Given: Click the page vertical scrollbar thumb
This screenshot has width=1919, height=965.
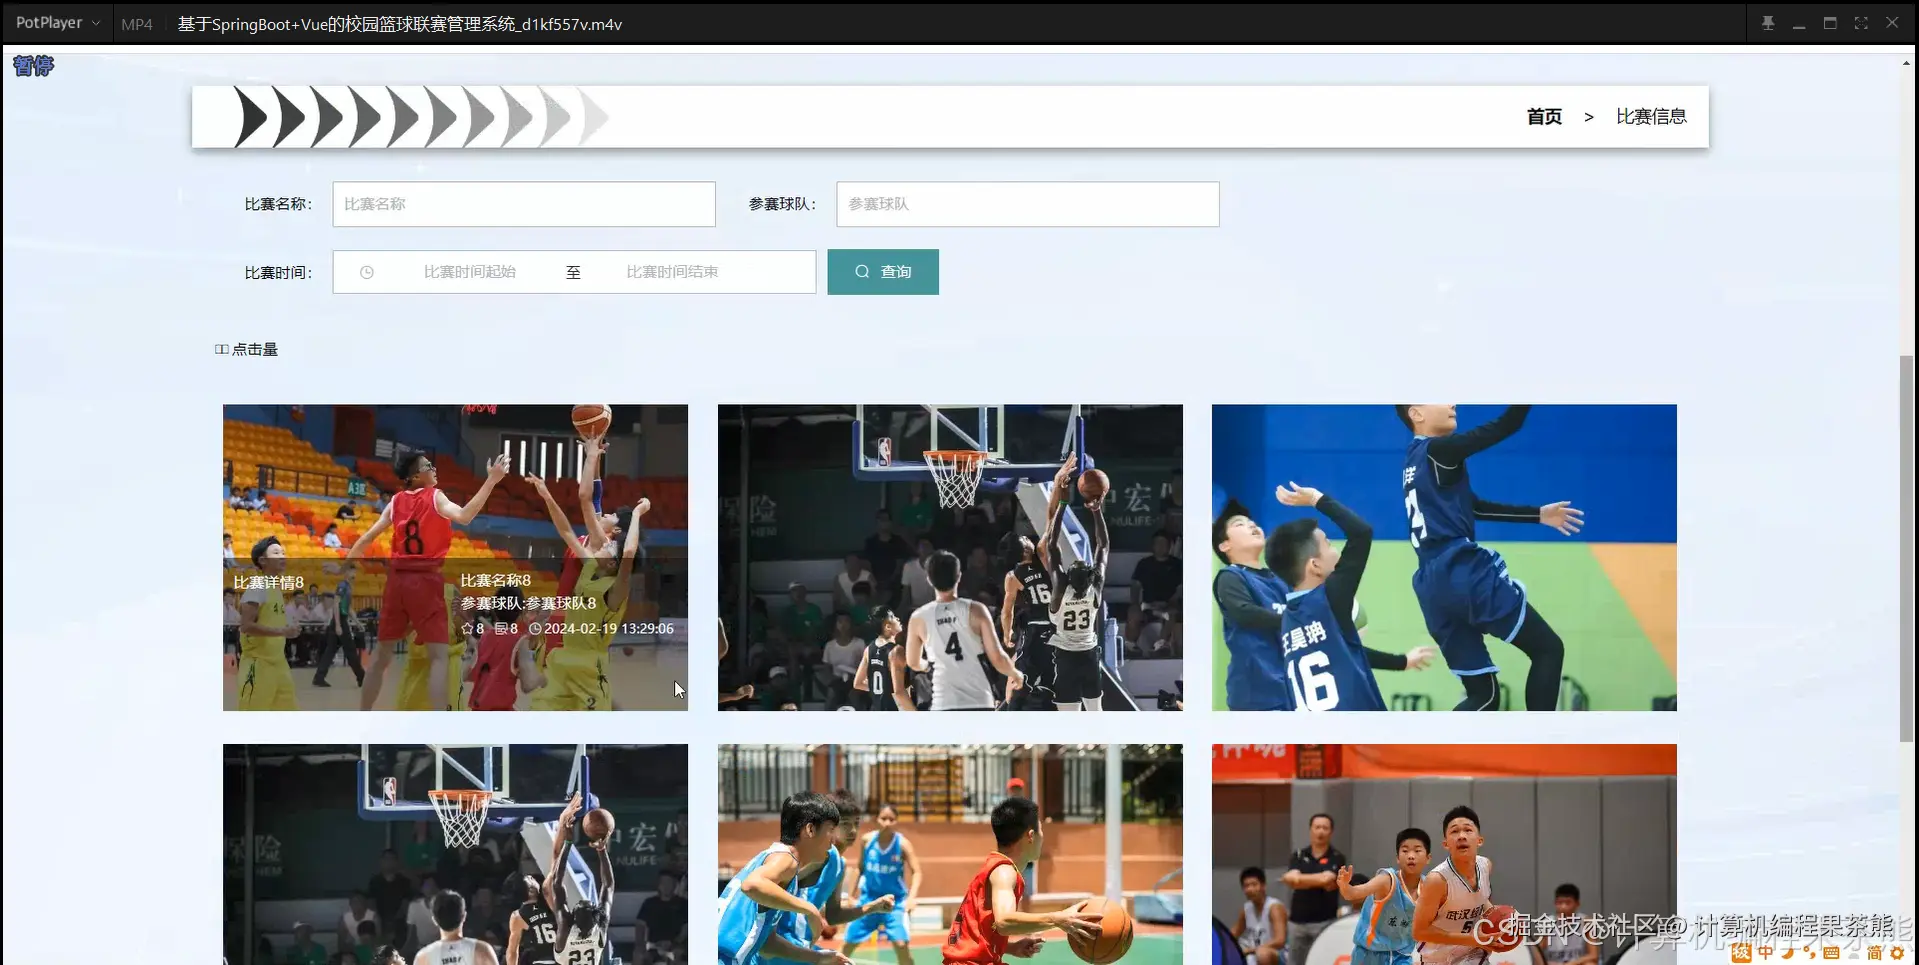Looking at the screenshot, I should 1906,548.
